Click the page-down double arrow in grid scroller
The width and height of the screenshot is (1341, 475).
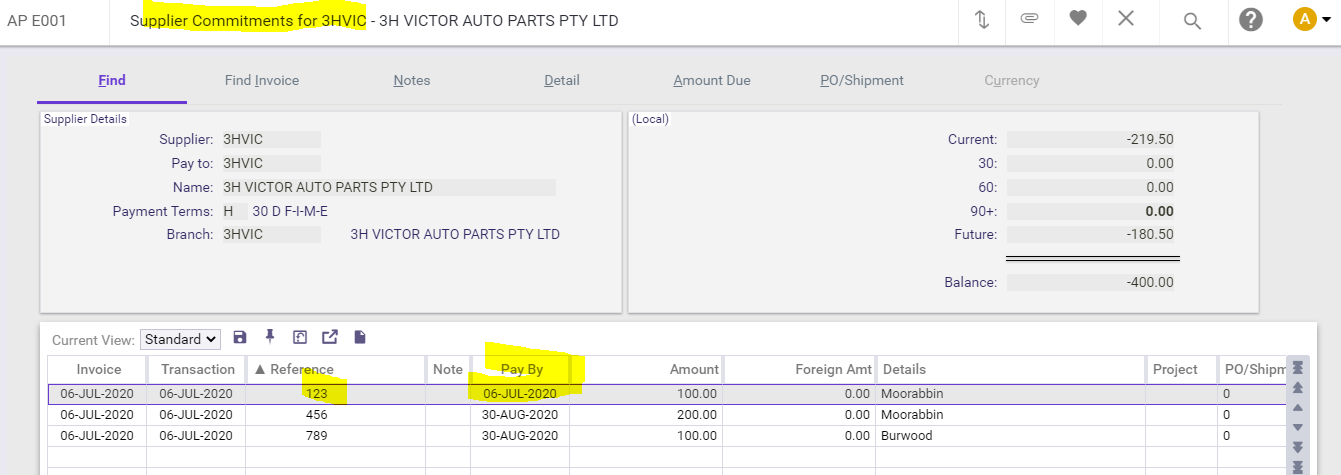[x=1298, y=447]
